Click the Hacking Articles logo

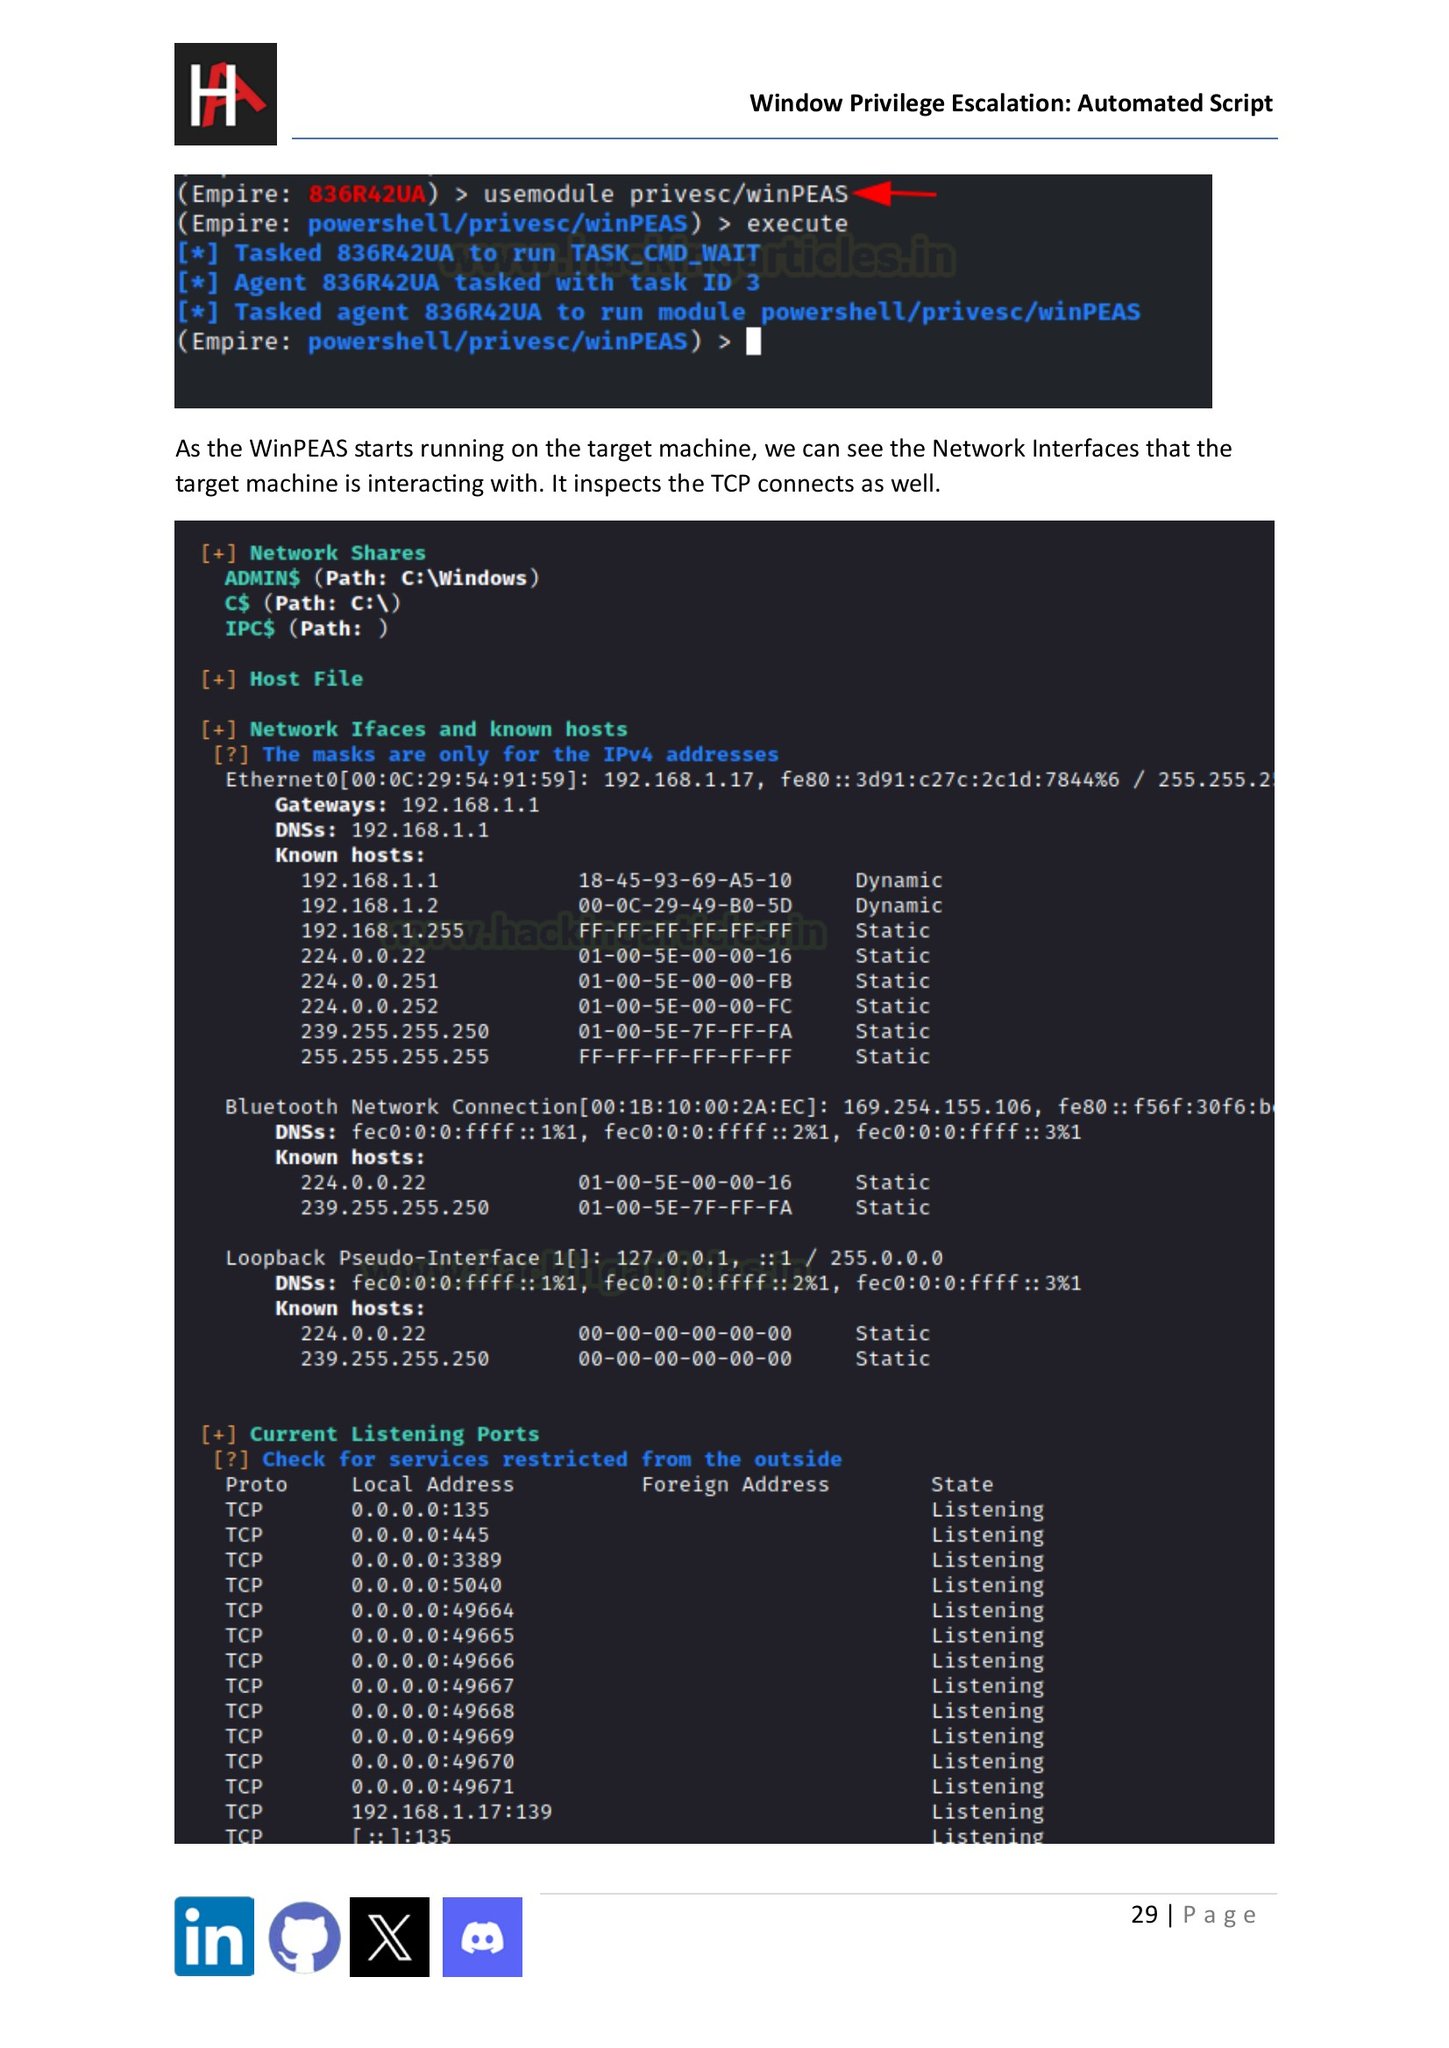(225, 94)
